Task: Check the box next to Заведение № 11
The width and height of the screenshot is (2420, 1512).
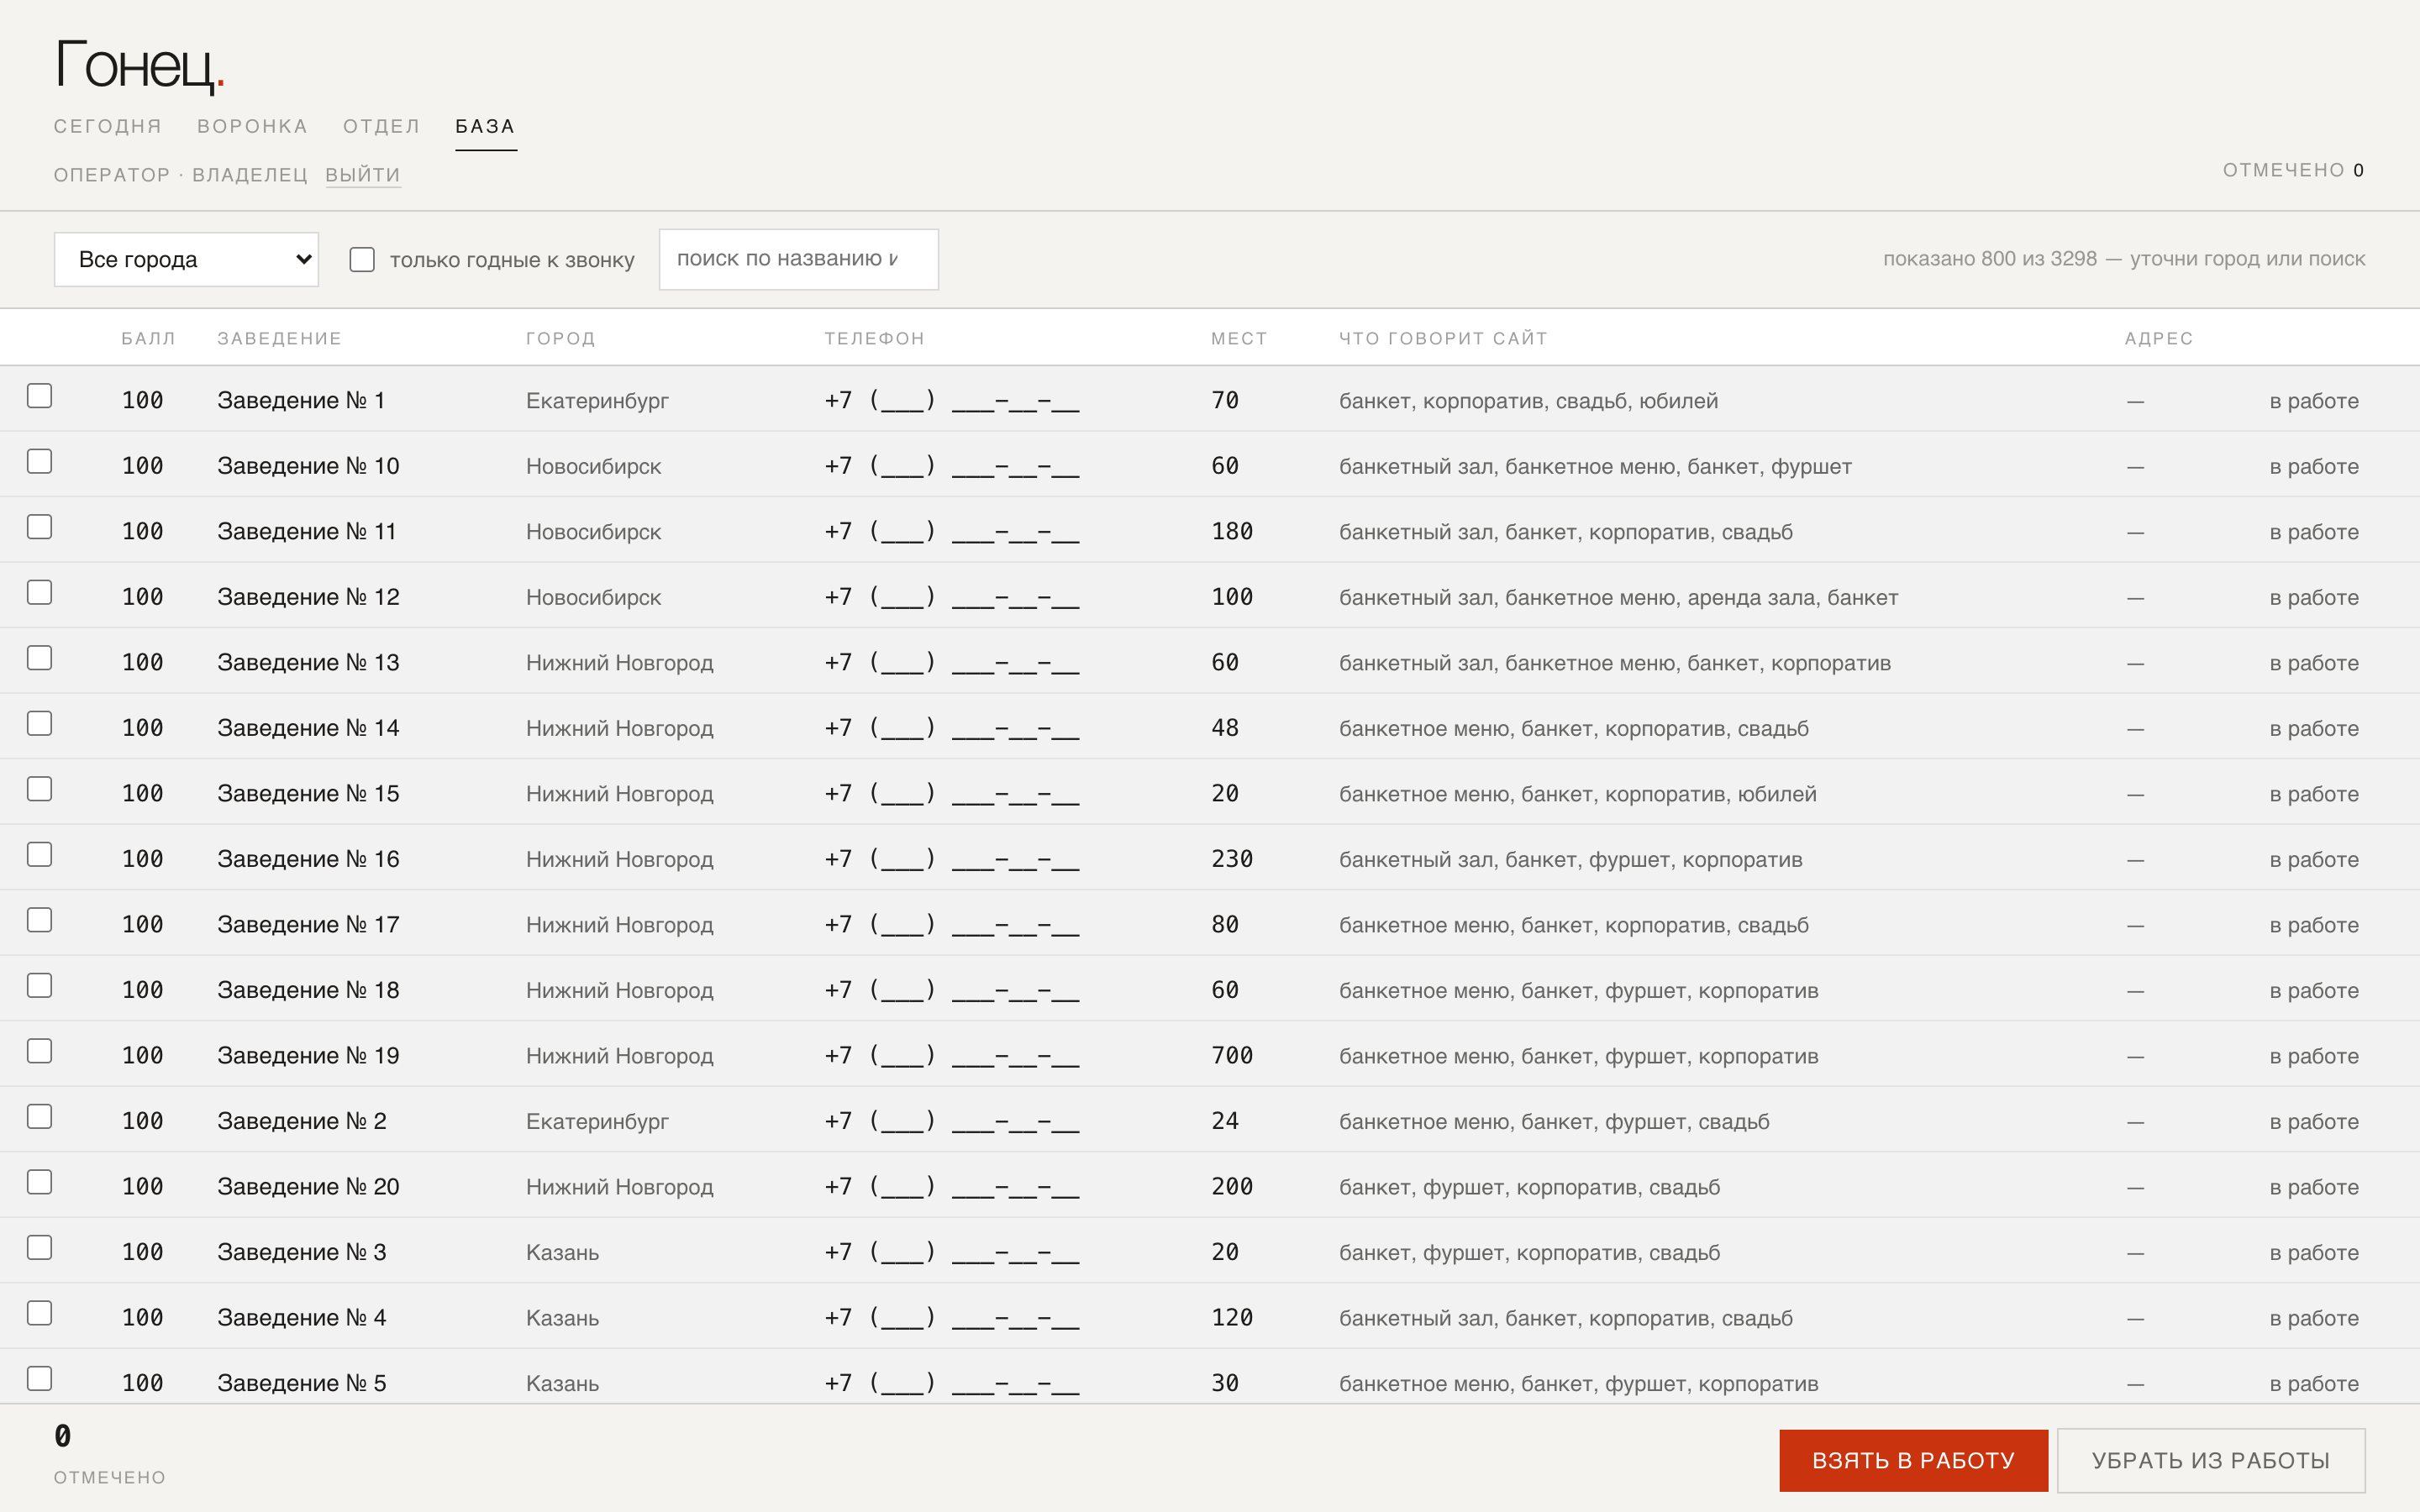Action: 39,527
